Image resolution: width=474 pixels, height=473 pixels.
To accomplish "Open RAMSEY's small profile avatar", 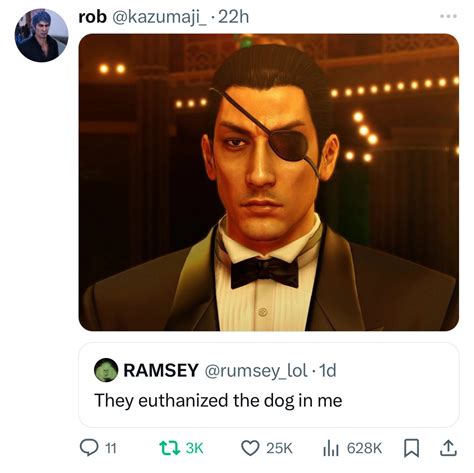I will (x=106, y=370).
